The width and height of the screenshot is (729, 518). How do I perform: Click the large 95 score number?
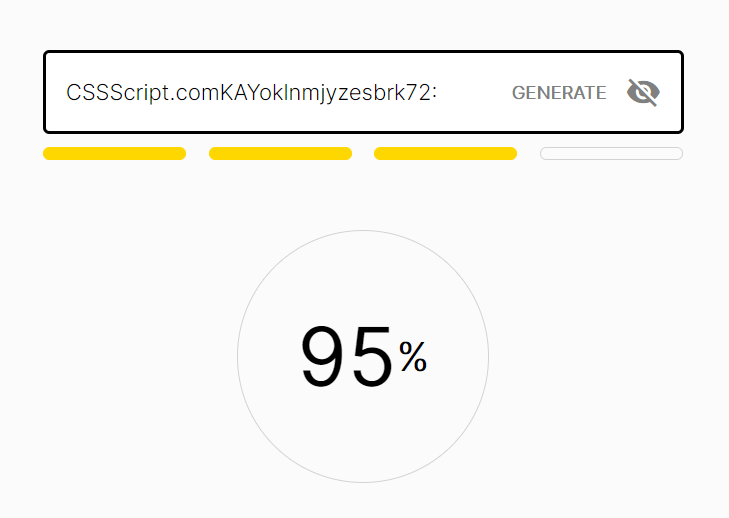tap(346, 358)
